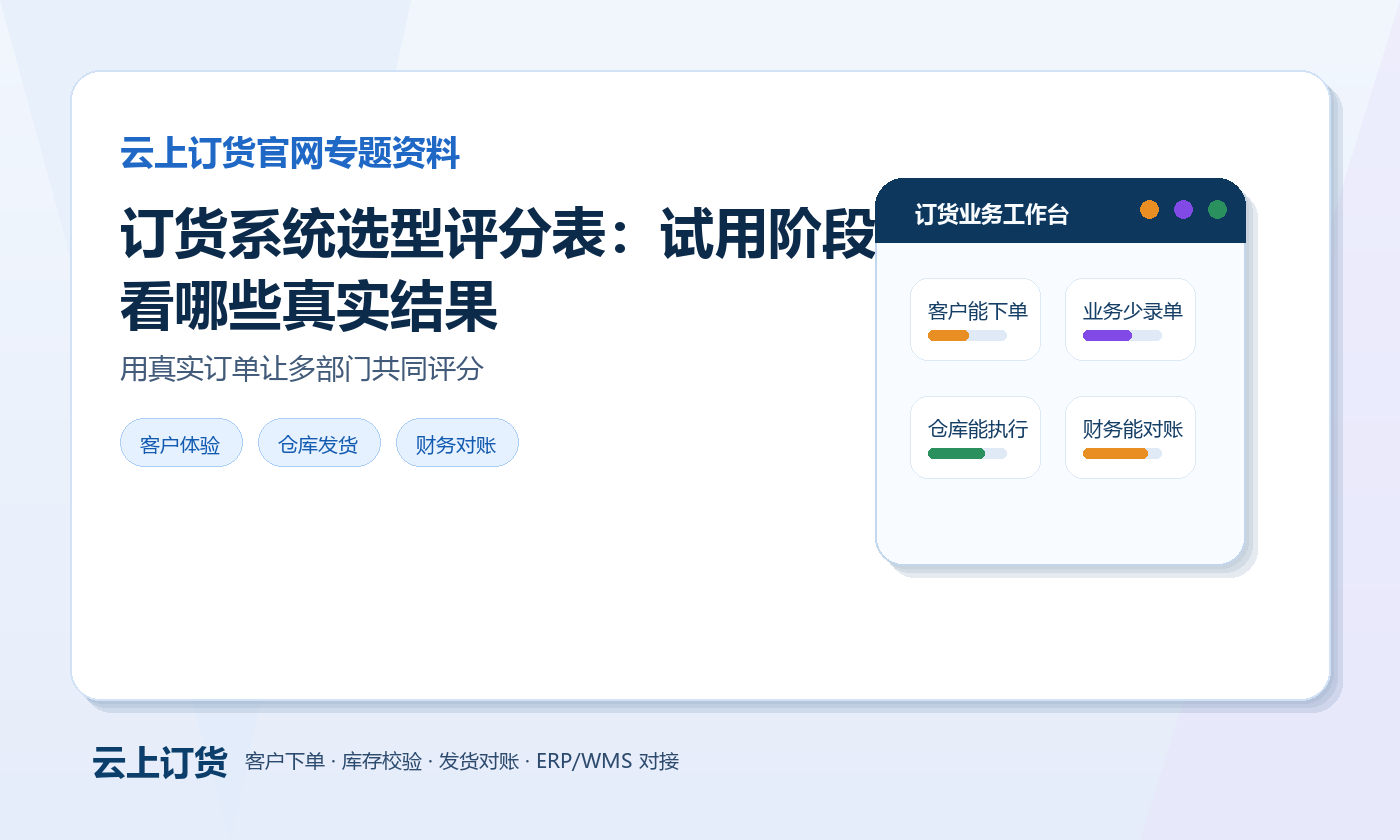This screenshot has height=840, width=1400.
Task: Open the 仓库能执行 card
Action: point(975,437)
